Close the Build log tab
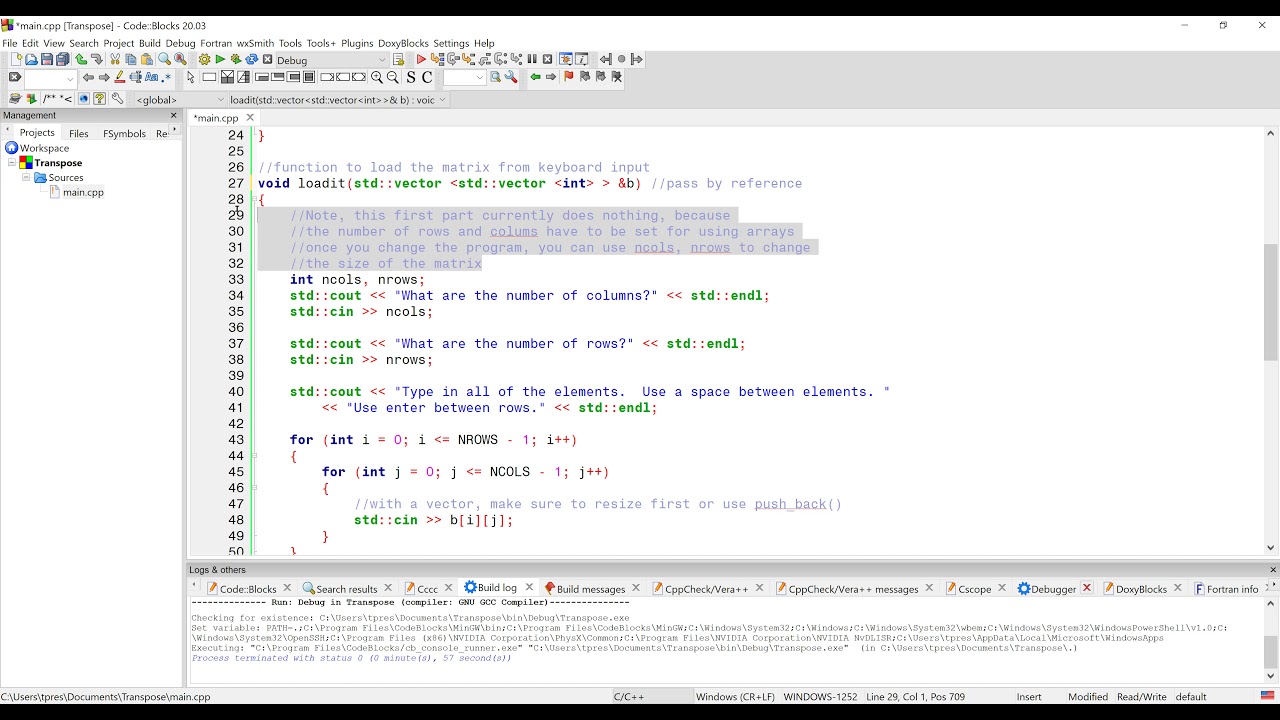1280x720 pixels. (x=530, y=588)
